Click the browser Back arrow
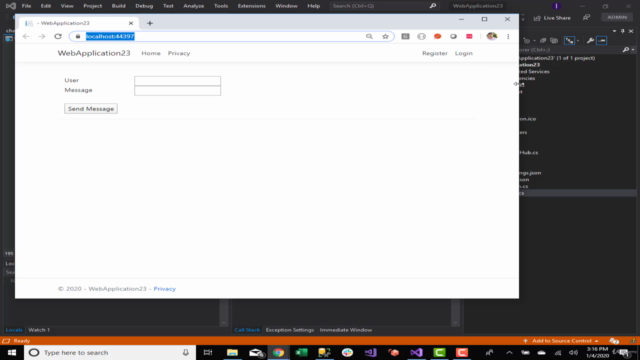The height and width of the screenshot is (360, 640). [x=26, y=36]
